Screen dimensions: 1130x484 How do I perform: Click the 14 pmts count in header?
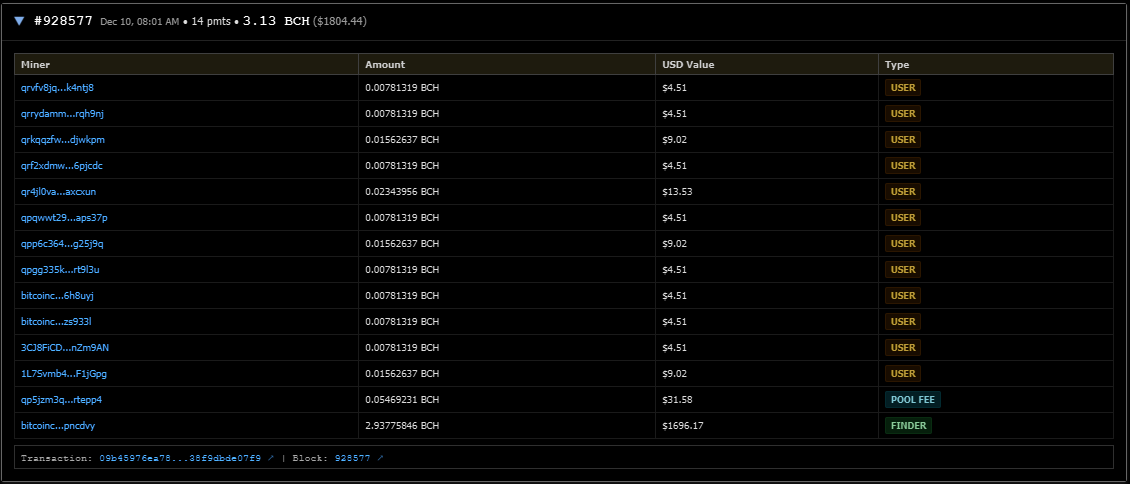(x=210, y=22)
